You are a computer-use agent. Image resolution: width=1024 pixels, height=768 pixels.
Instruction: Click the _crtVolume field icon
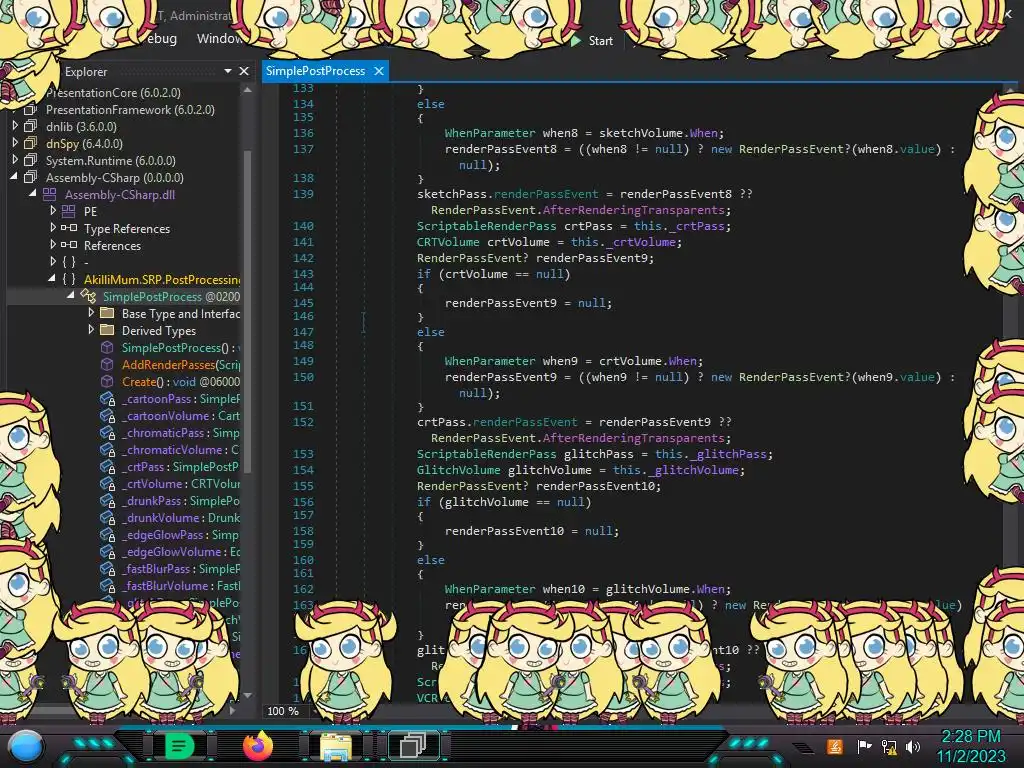click(108, 483)
